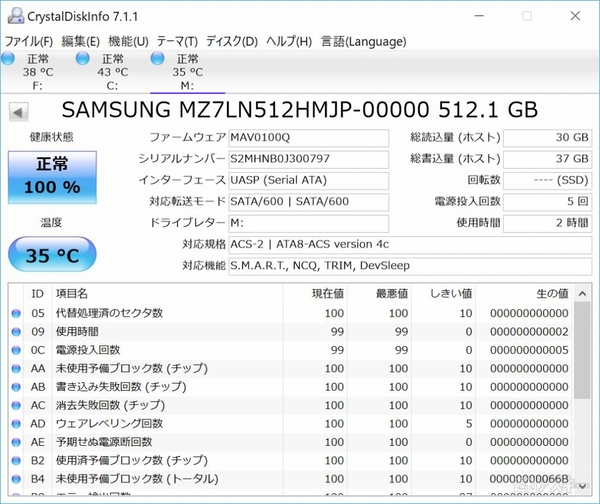Select the 未使用予備ブロック数 (トータル) row
This screenshot has width=600, height=504.
pos(291,479)
